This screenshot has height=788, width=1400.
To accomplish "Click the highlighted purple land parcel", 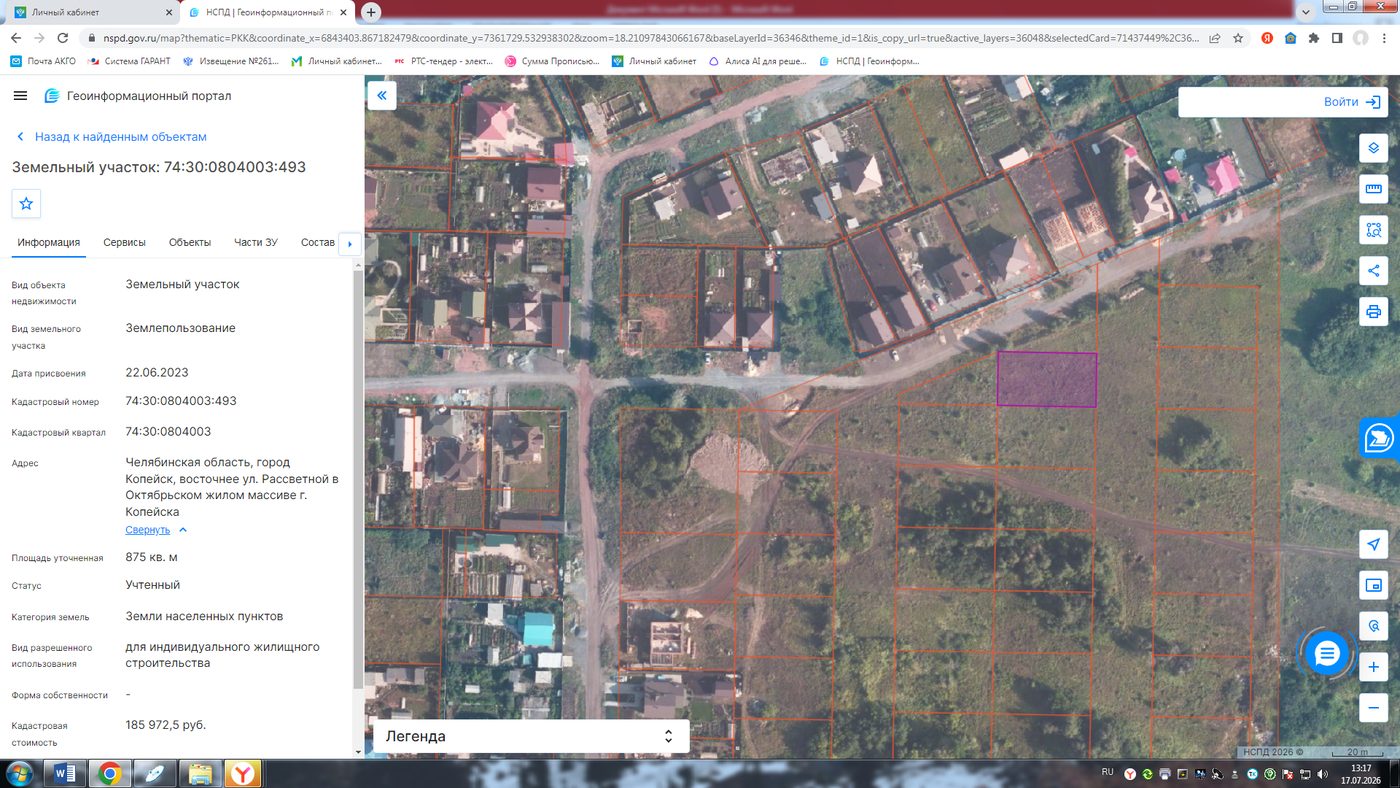I will 1047,379.
